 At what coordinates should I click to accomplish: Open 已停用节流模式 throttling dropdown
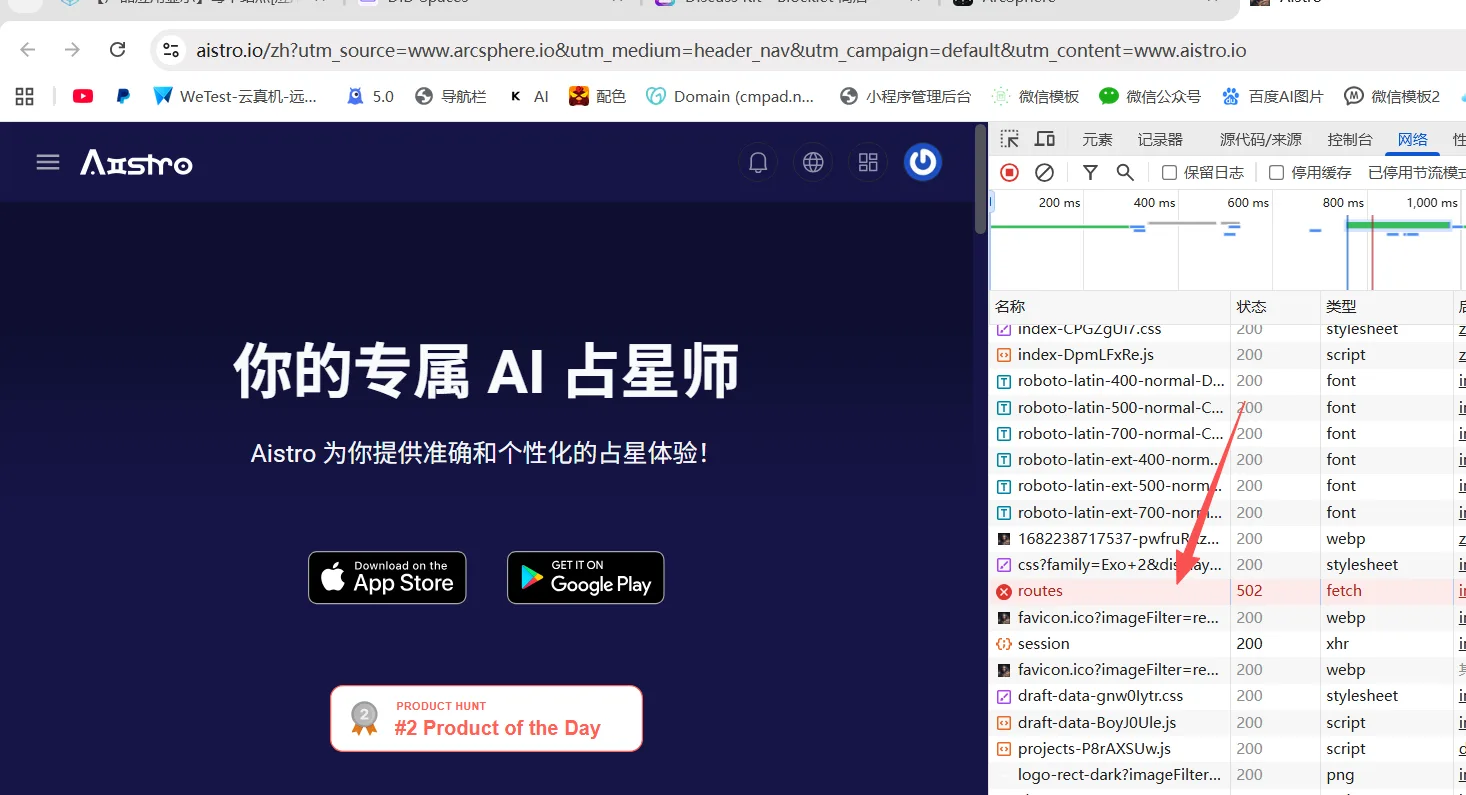(1416, 172)
